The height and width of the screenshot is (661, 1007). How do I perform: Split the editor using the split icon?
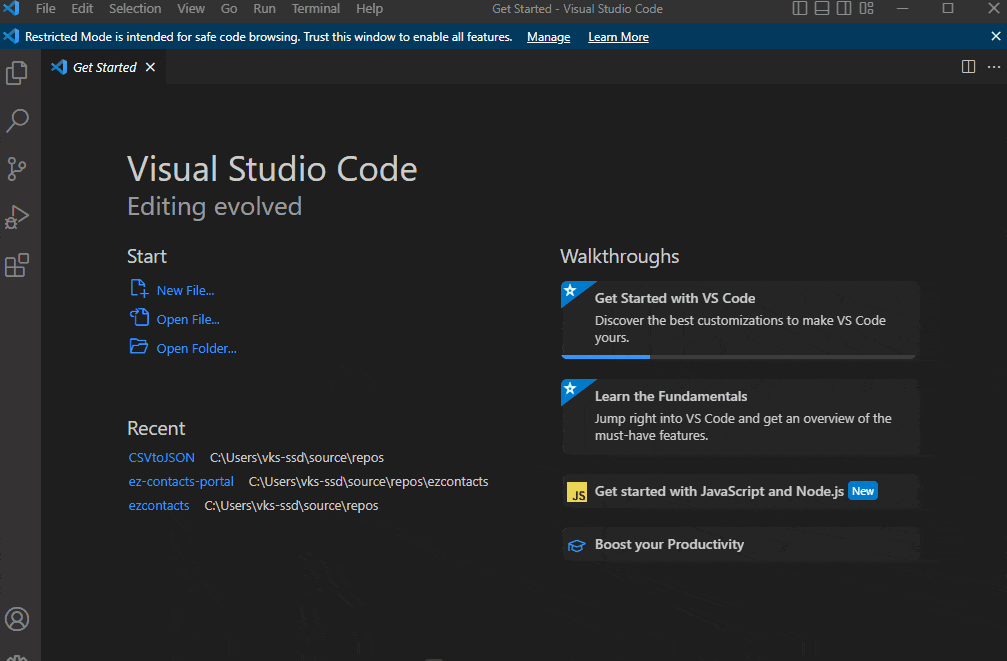point(967,66)
